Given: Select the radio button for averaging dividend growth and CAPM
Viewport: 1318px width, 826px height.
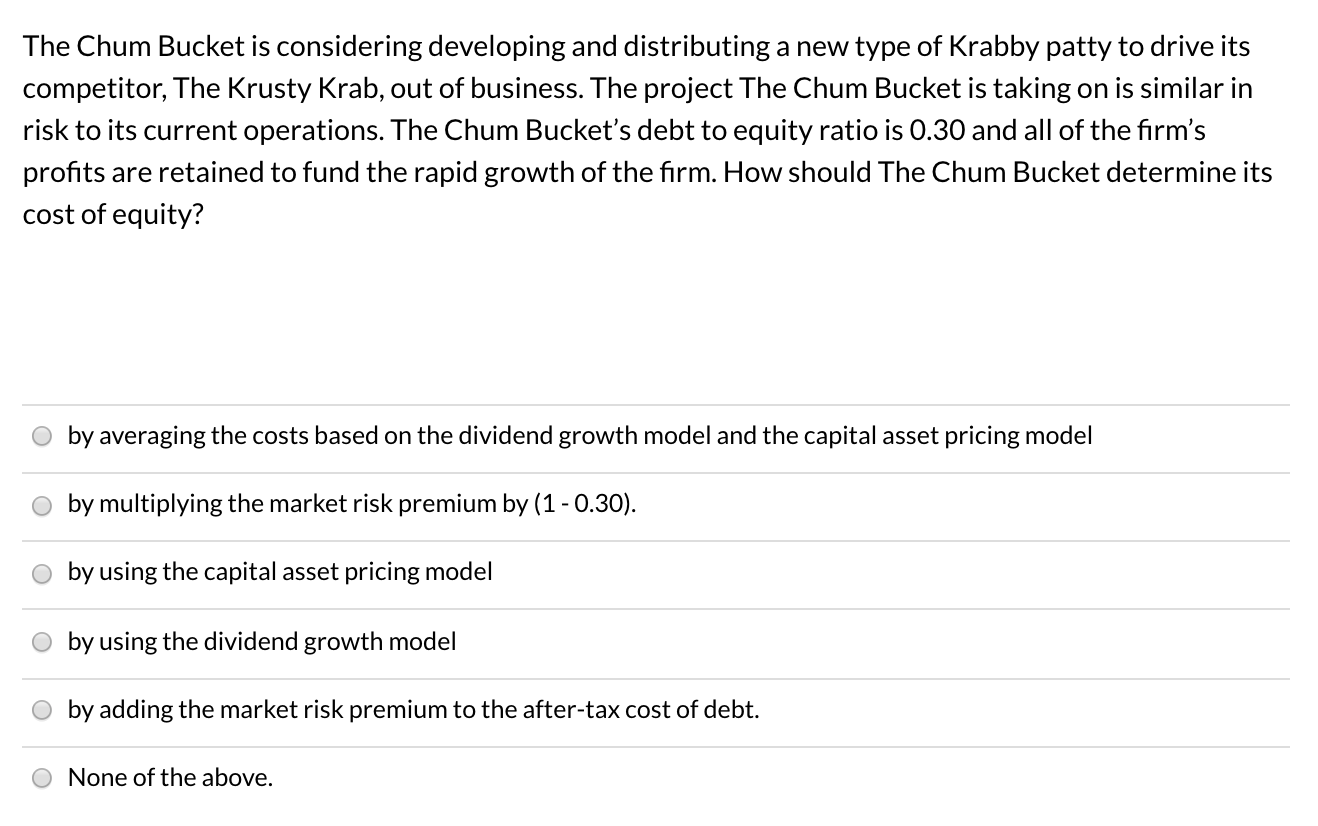Looking at the screenshot, I should point(42,435).
